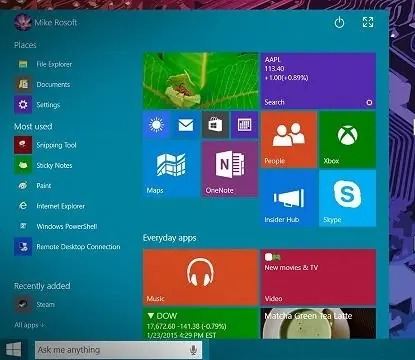Open the People tile

coord(289,139)
